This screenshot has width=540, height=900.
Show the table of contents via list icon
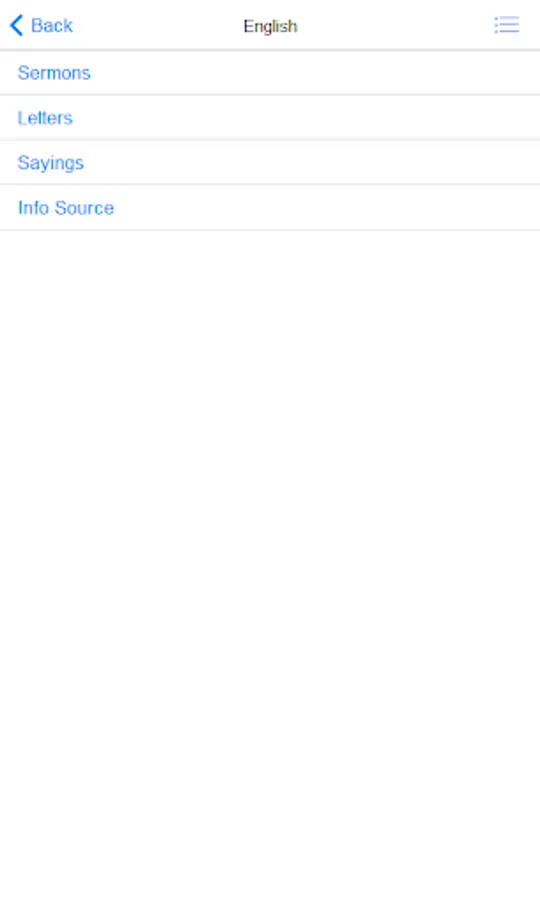click(507, 25)
